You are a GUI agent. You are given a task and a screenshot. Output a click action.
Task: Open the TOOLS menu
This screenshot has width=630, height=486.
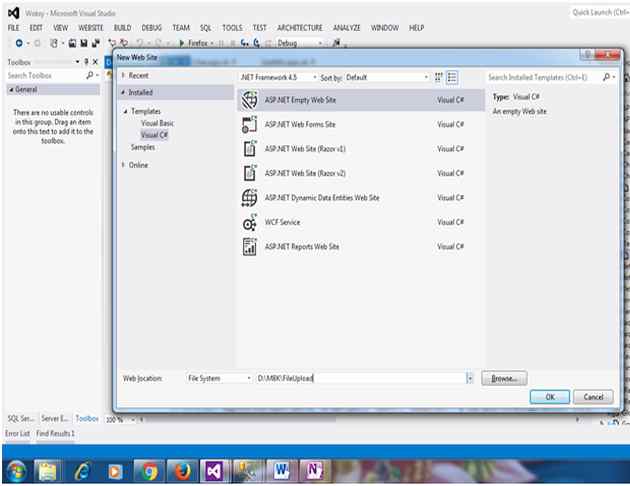[x=232, y=28]
